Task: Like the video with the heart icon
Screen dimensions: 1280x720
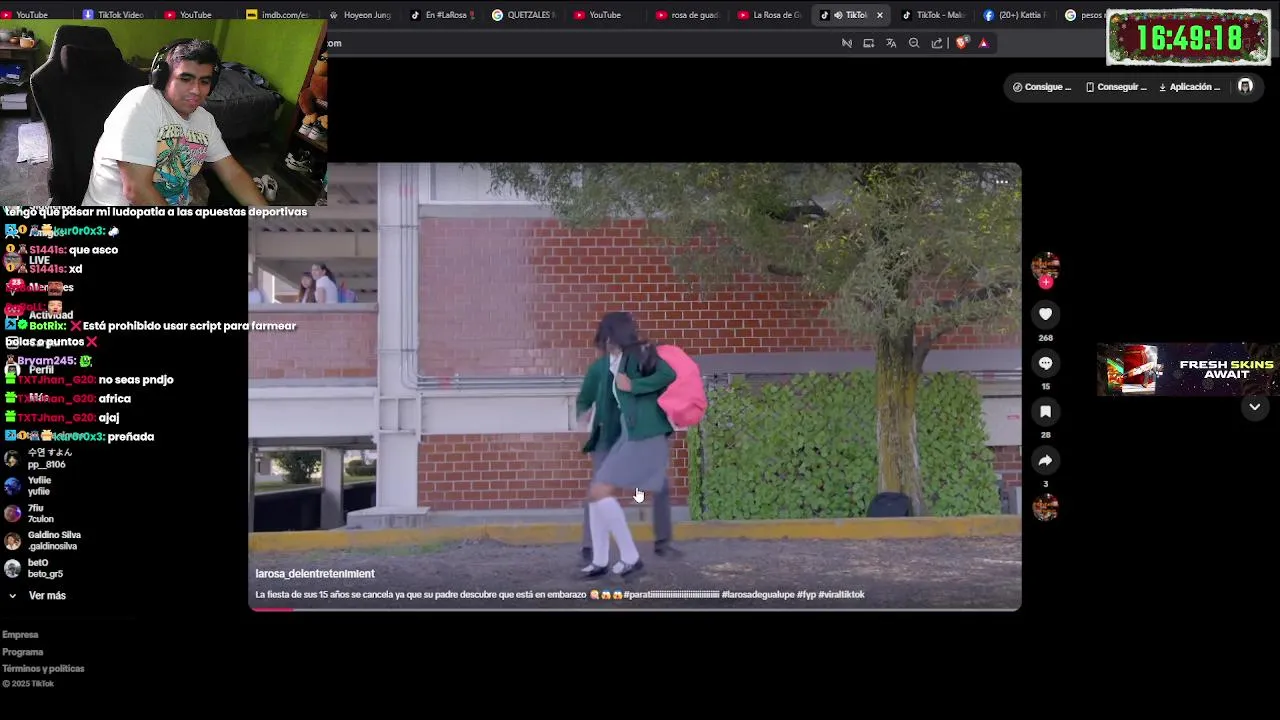Action: pyautogui.click(x=1045, y=314)
